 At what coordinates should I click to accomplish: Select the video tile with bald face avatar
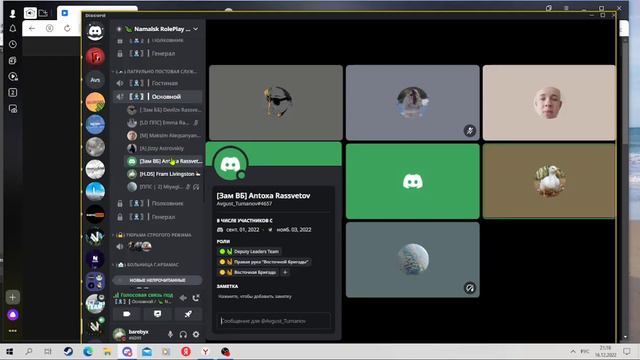pyautogui.click(x=549, y=102)
